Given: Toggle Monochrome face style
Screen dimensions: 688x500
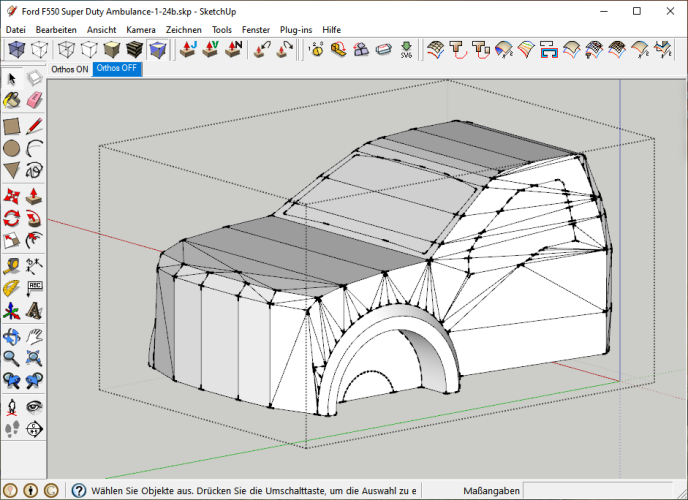Looking at the screenshot, I should pos(158,50).
